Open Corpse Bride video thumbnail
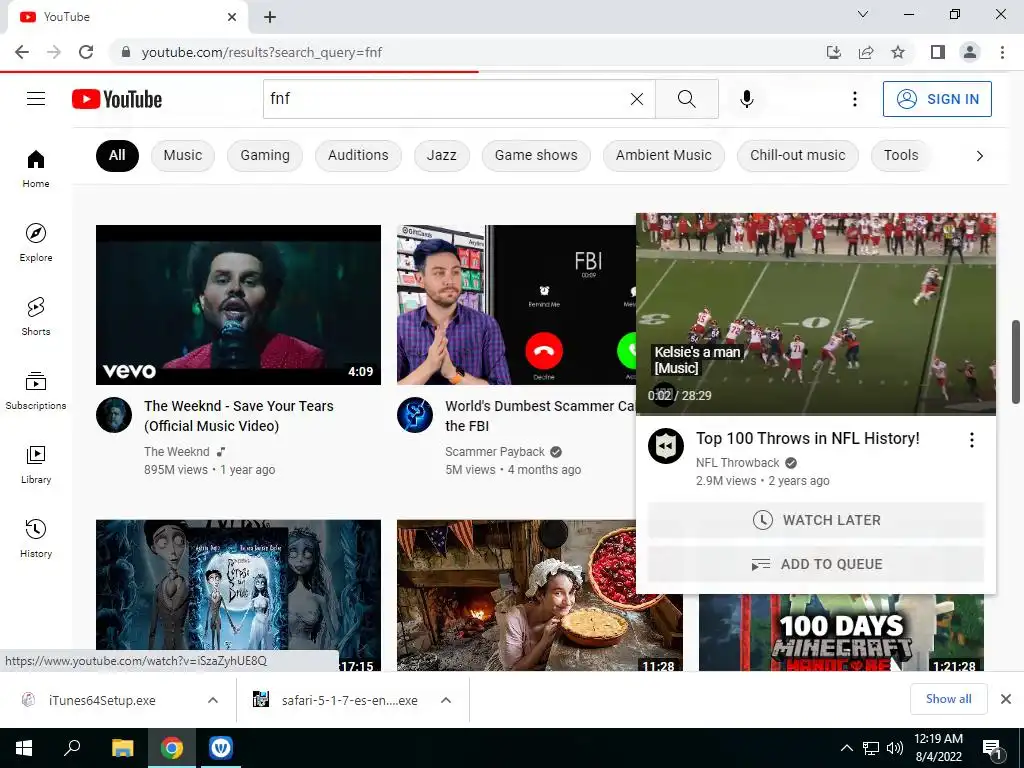Image resolution: width=1024 pixels, height=768 pixels. click(x=238, y=595)
